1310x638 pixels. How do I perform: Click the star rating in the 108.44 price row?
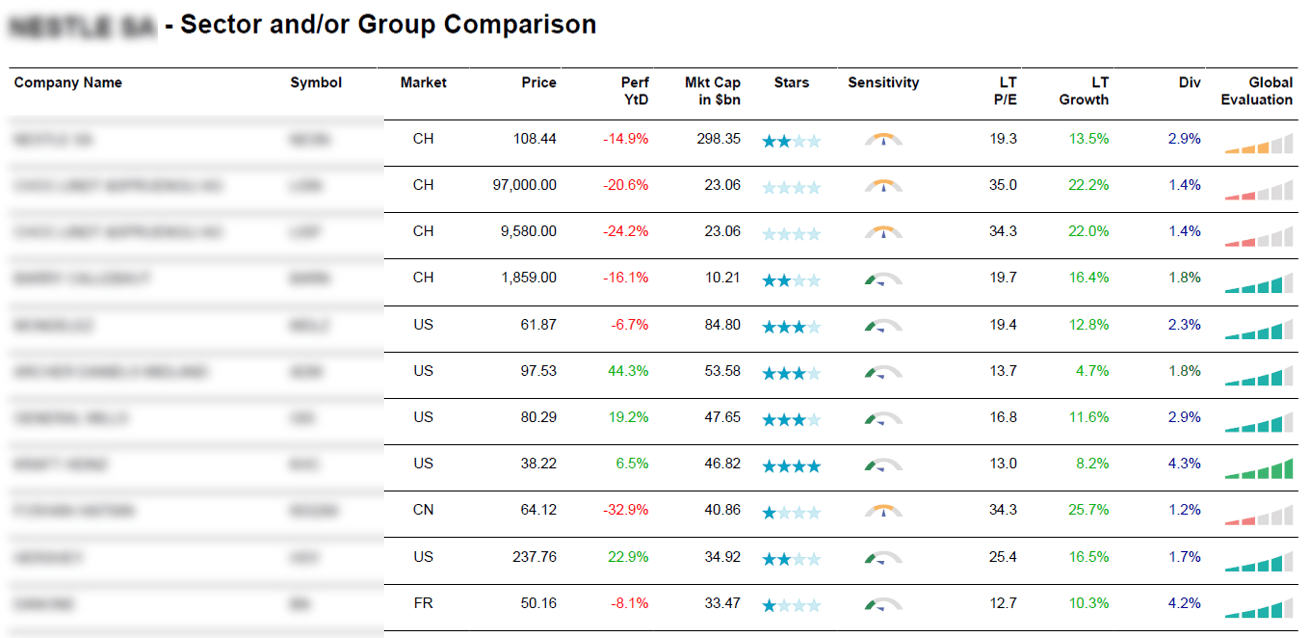791,141
